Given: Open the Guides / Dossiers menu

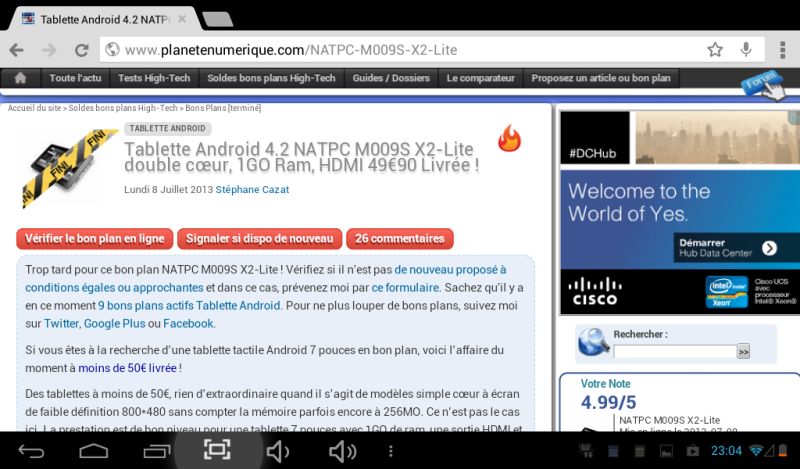Looking at the screenshot, I should pyautogui.click(x=391, y=78).
